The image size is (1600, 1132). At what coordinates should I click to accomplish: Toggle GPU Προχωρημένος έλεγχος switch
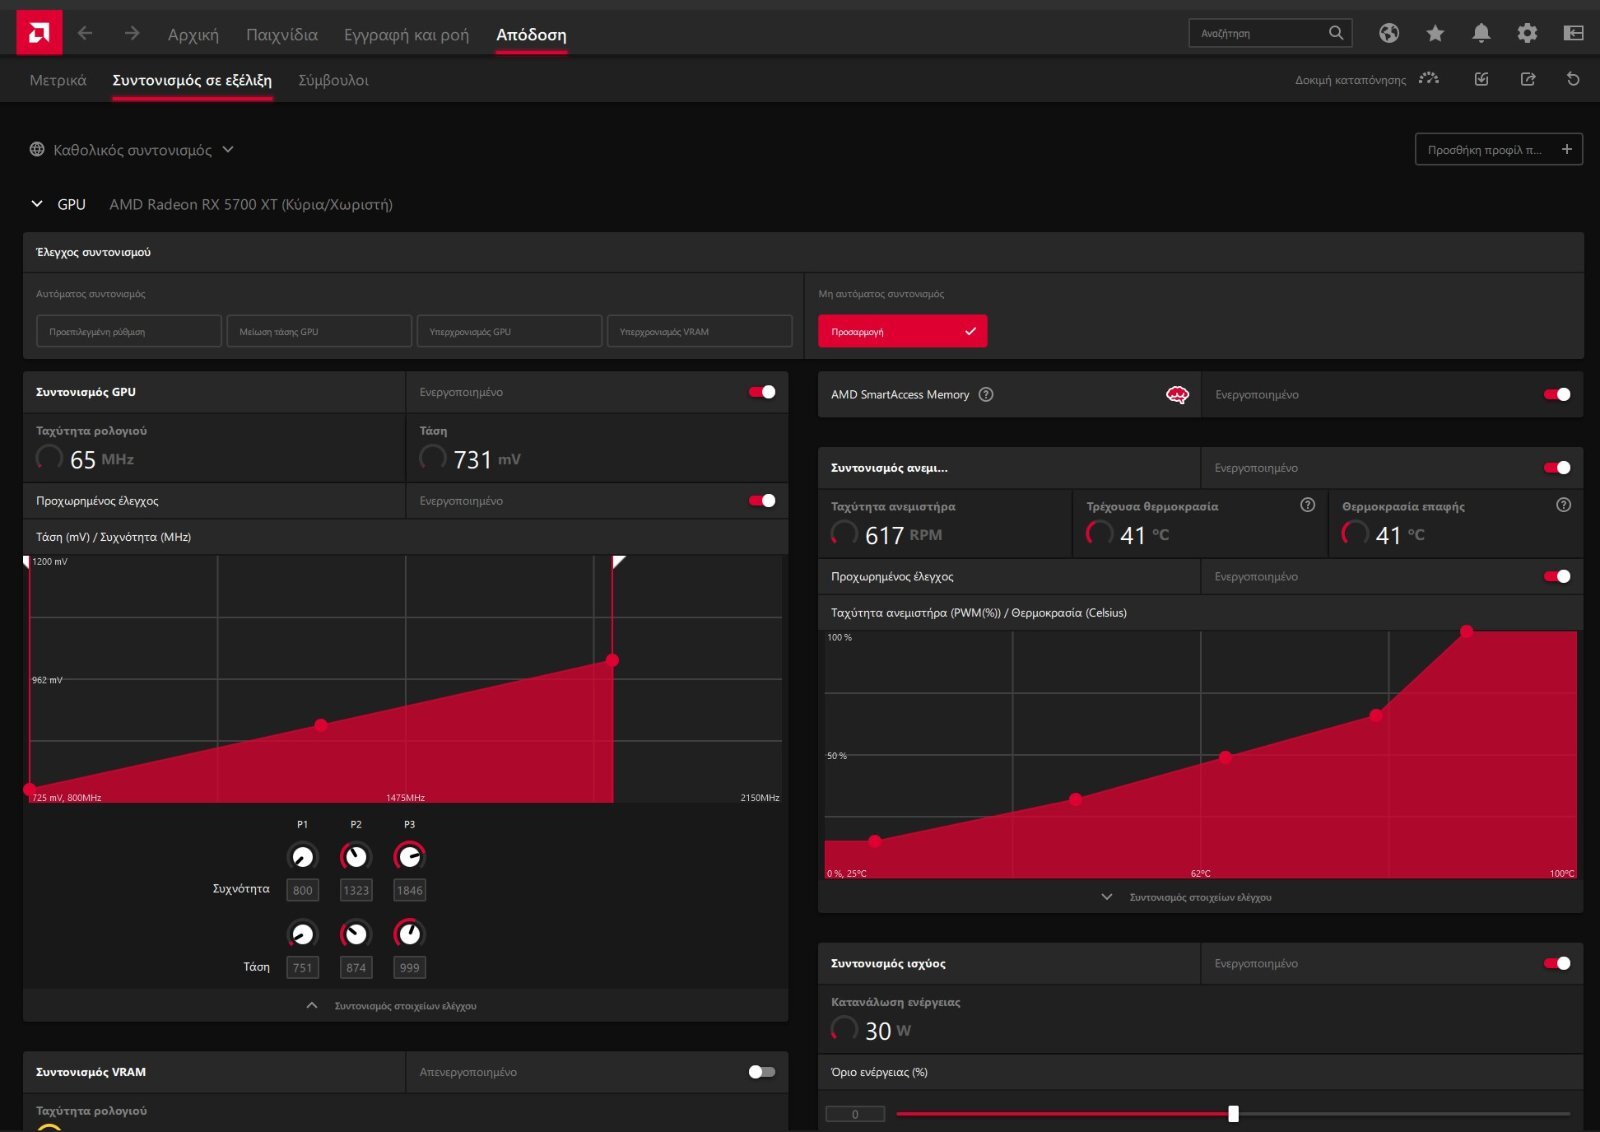click(762, 500)
